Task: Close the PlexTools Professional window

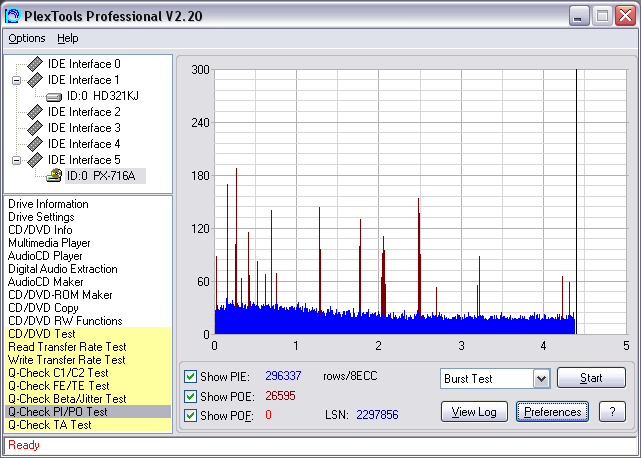Action: coord(626,16)
